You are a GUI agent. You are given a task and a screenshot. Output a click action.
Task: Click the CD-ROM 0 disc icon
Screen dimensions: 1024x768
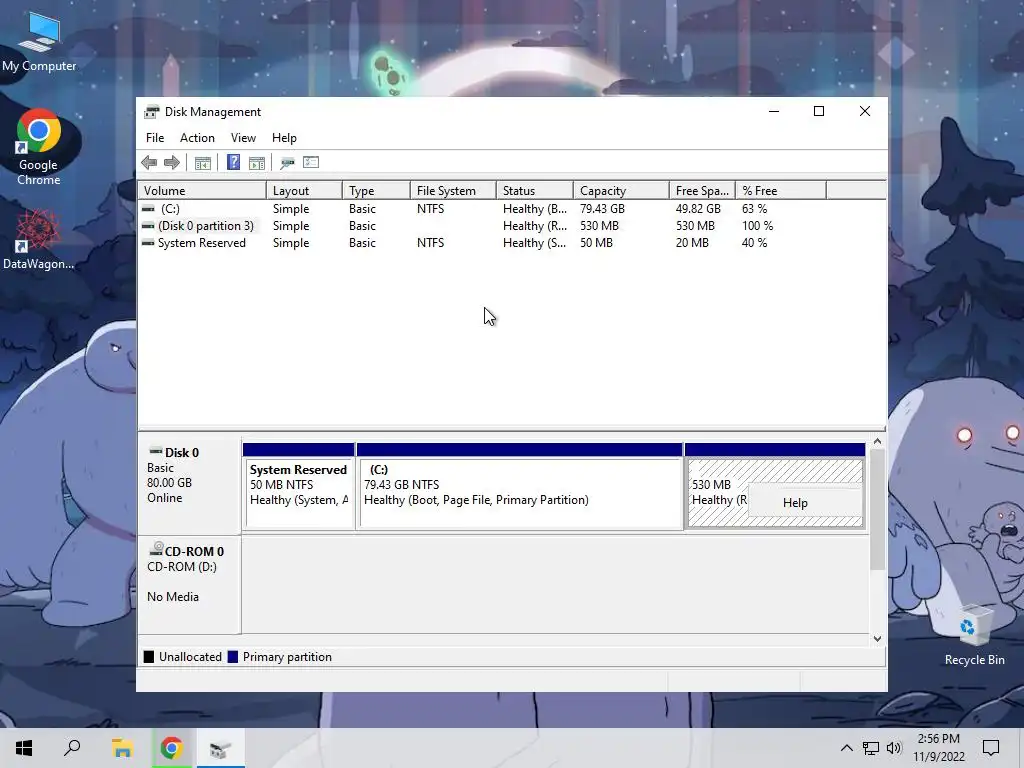(155, 549)
